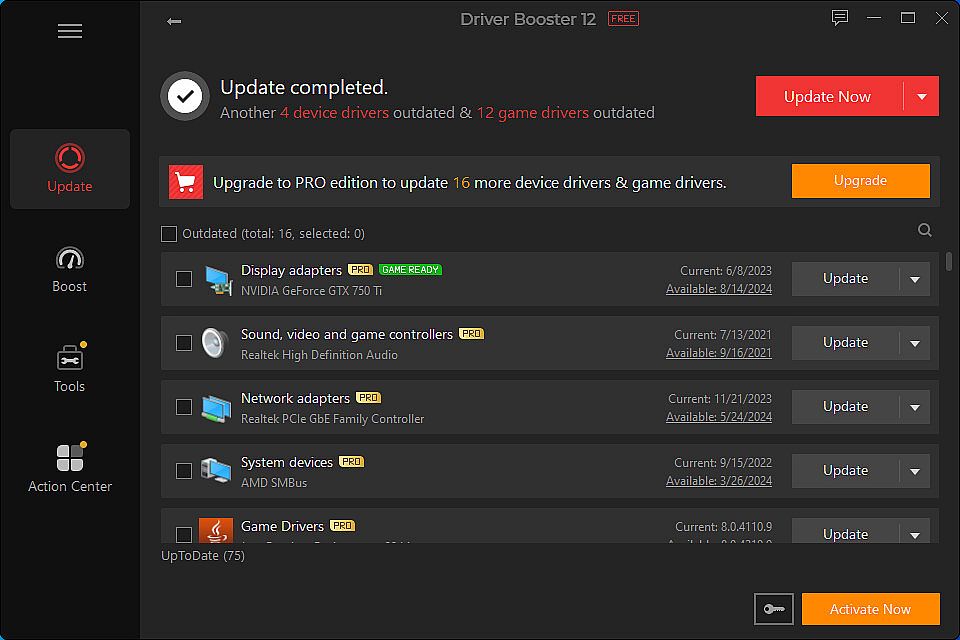This screenshot has width=960, height=640.
Task: Check the Network adapters checkbox
Action: tap(184, 407)
